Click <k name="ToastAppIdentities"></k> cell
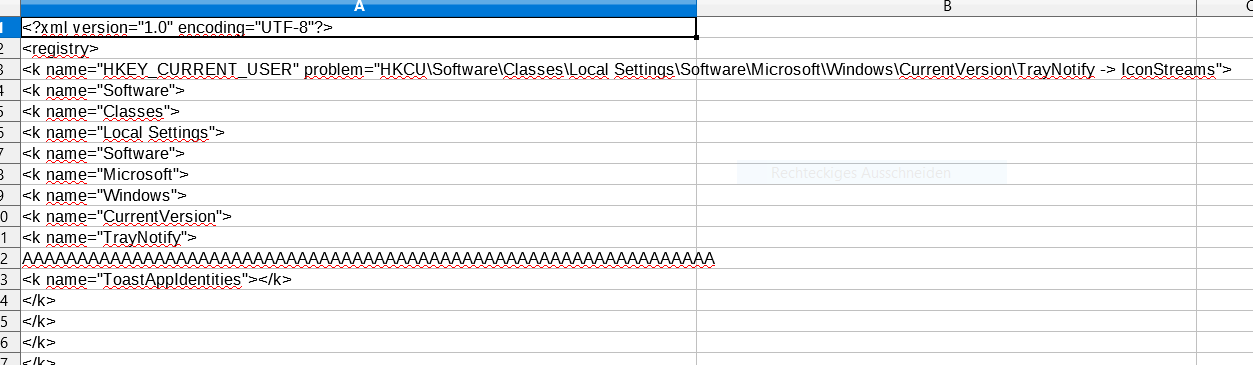 point(359,279)
